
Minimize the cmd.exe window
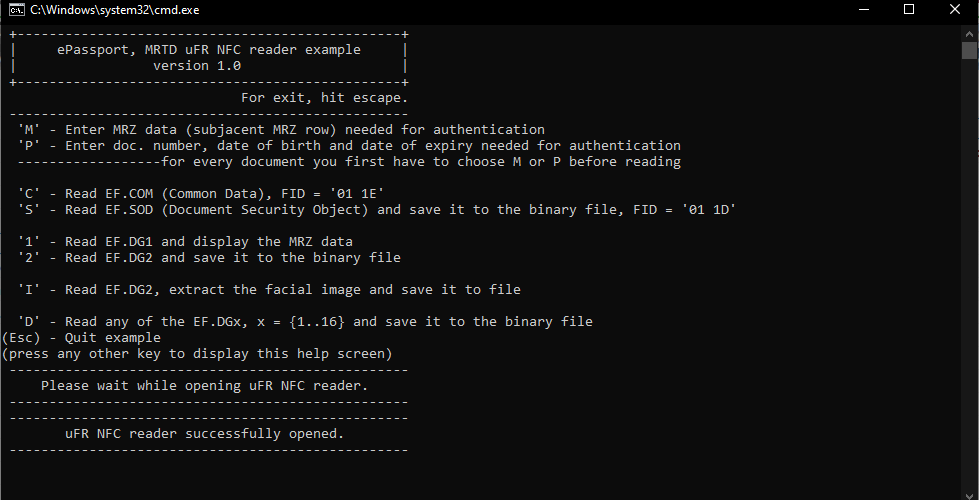click(x=864, y=9)
